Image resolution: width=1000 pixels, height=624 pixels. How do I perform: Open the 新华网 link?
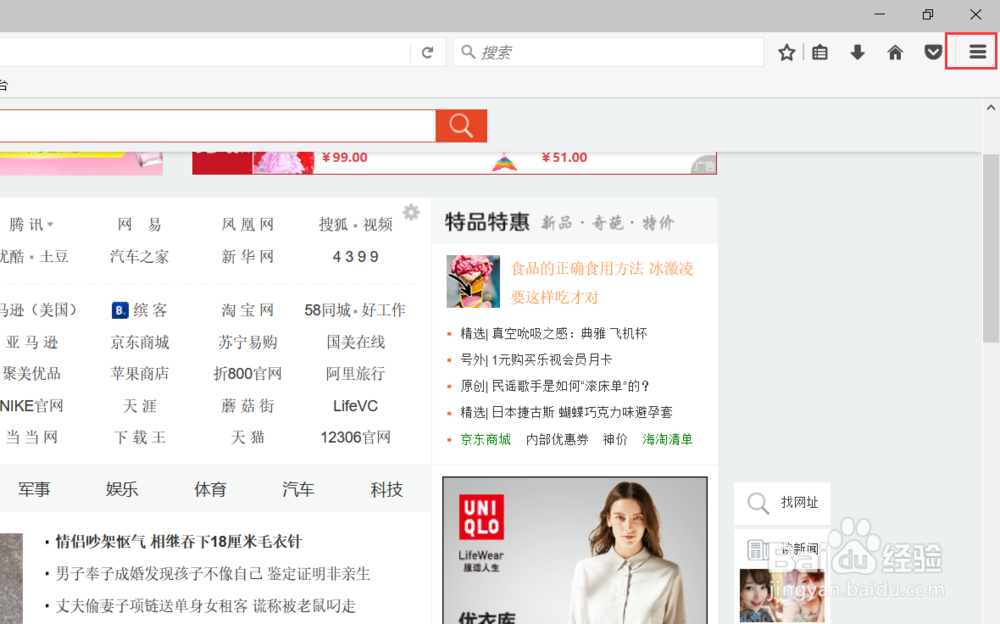click(x=247, y=256)
